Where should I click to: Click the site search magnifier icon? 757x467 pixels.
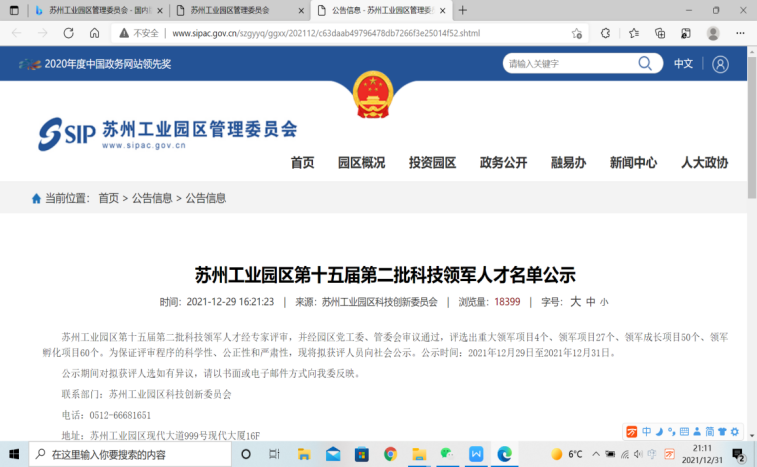(645, 63)
